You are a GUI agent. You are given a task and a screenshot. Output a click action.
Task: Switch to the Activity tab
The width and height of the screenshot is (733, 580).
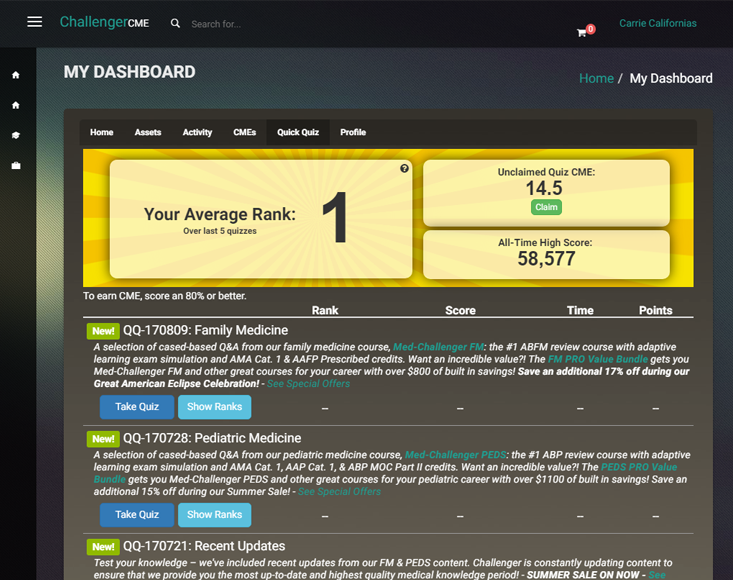(197, 132)
